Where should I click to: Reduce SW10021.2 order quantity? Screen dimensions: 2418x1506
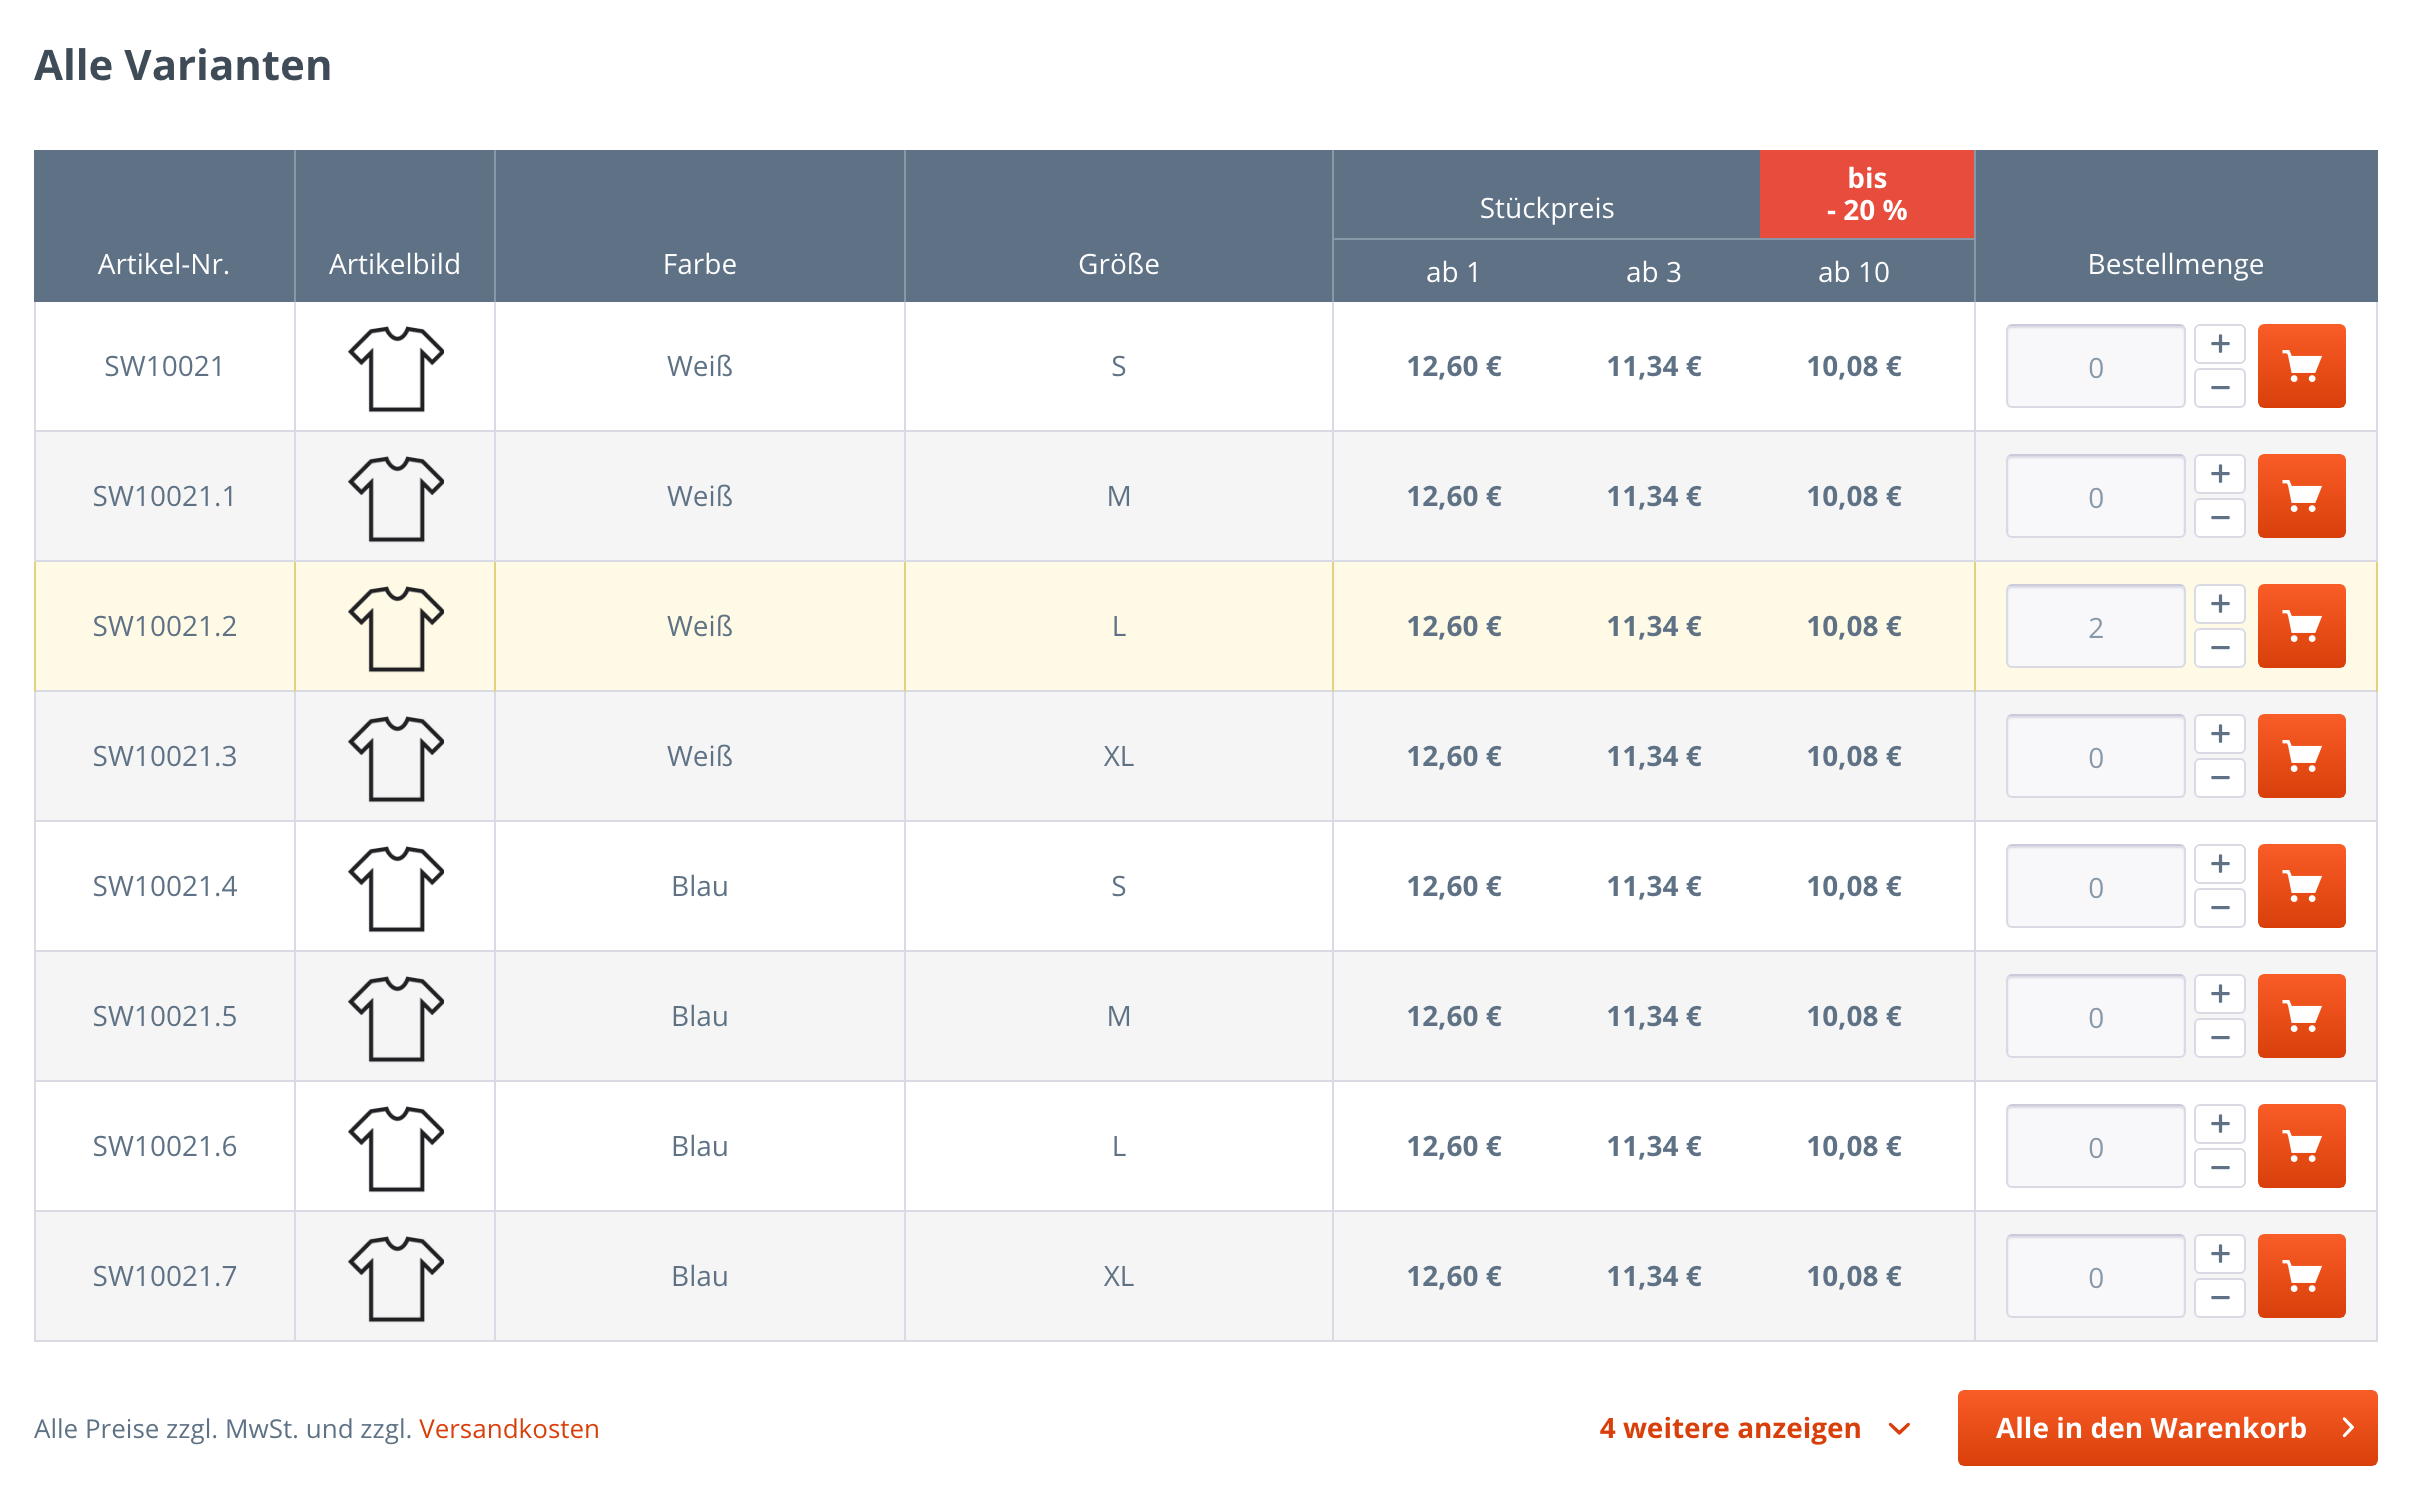2220,648
